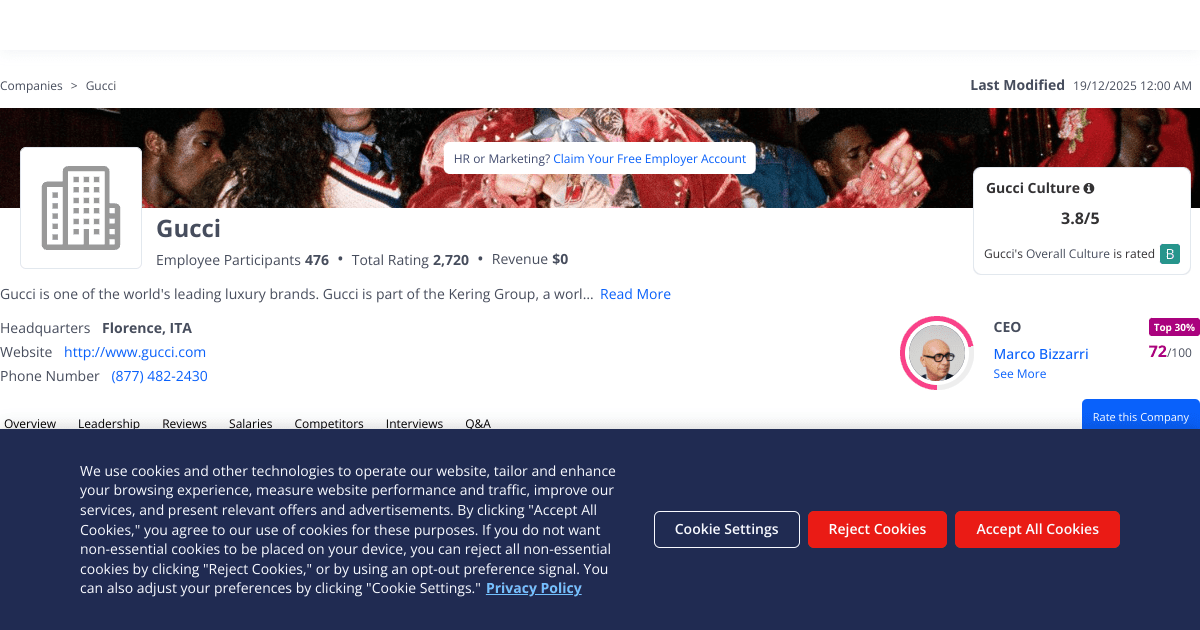Screen dimensions: 1200x630
Task: Go to the Reviews tab
Action: (184, 423)
